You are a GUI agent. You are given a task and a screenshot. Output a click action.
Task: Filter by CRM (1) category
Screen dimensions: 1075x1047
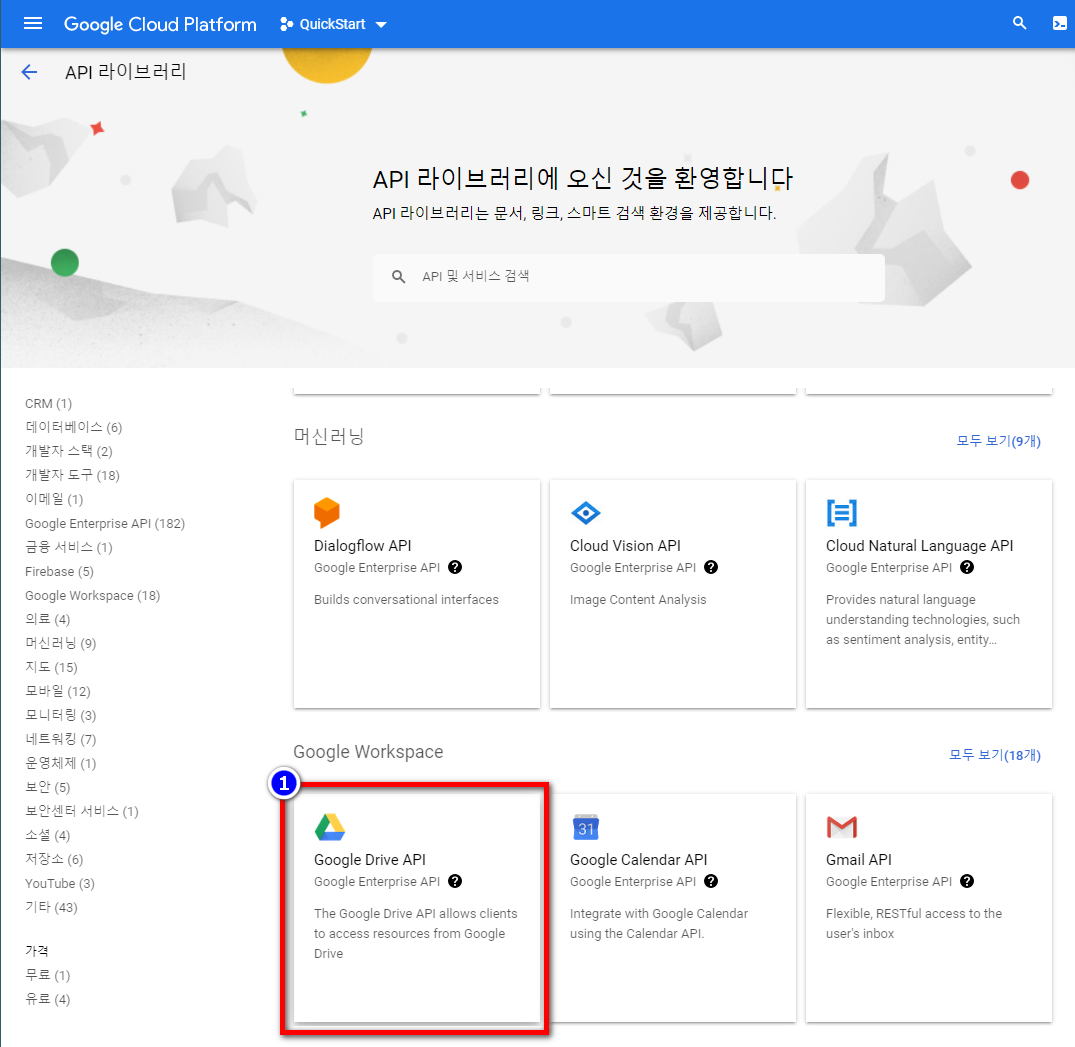coord(49,403)
